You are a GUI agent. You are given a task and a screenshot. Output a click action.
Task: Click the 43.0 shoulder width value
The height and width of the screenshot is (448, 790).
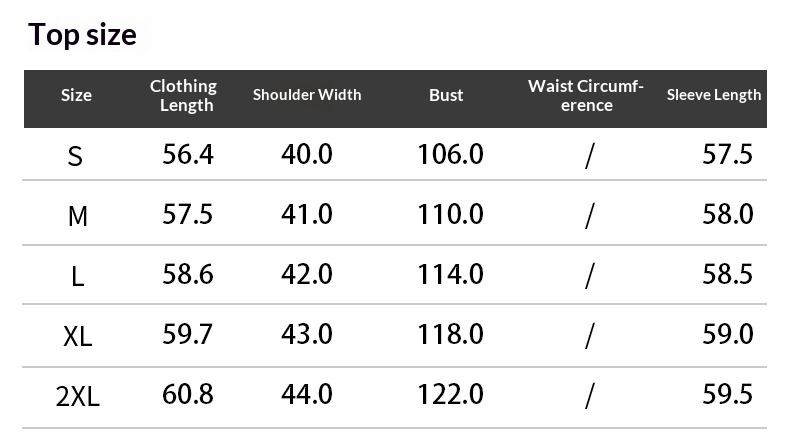(x=307, y=334)
